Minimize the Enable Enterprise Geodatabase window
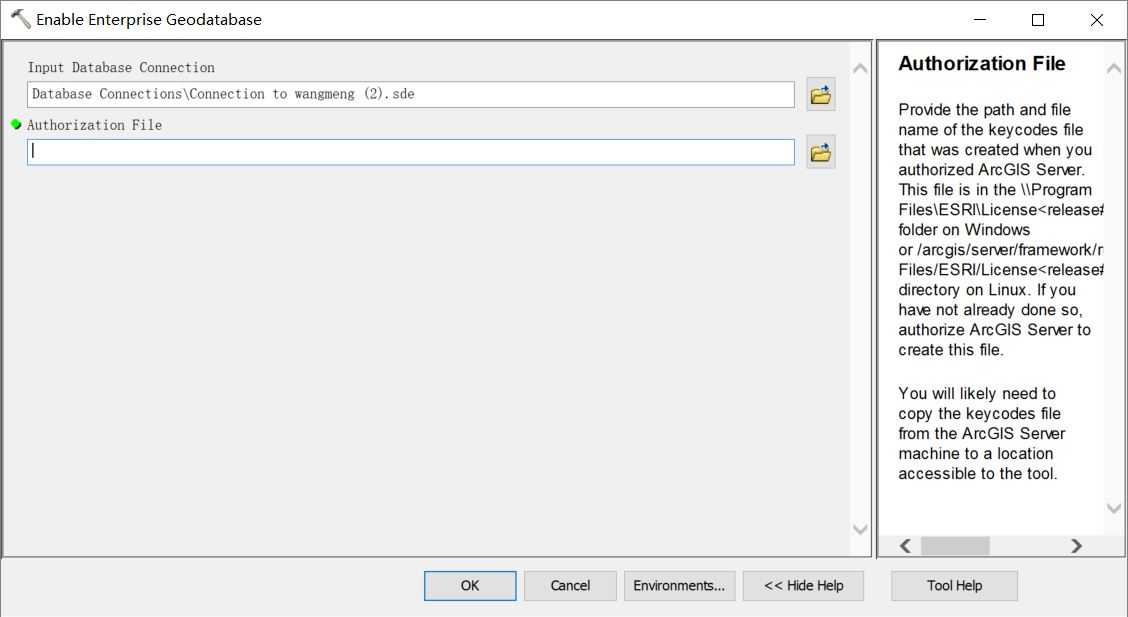This screenshot has height=617, width=1128. coord(980,19)
